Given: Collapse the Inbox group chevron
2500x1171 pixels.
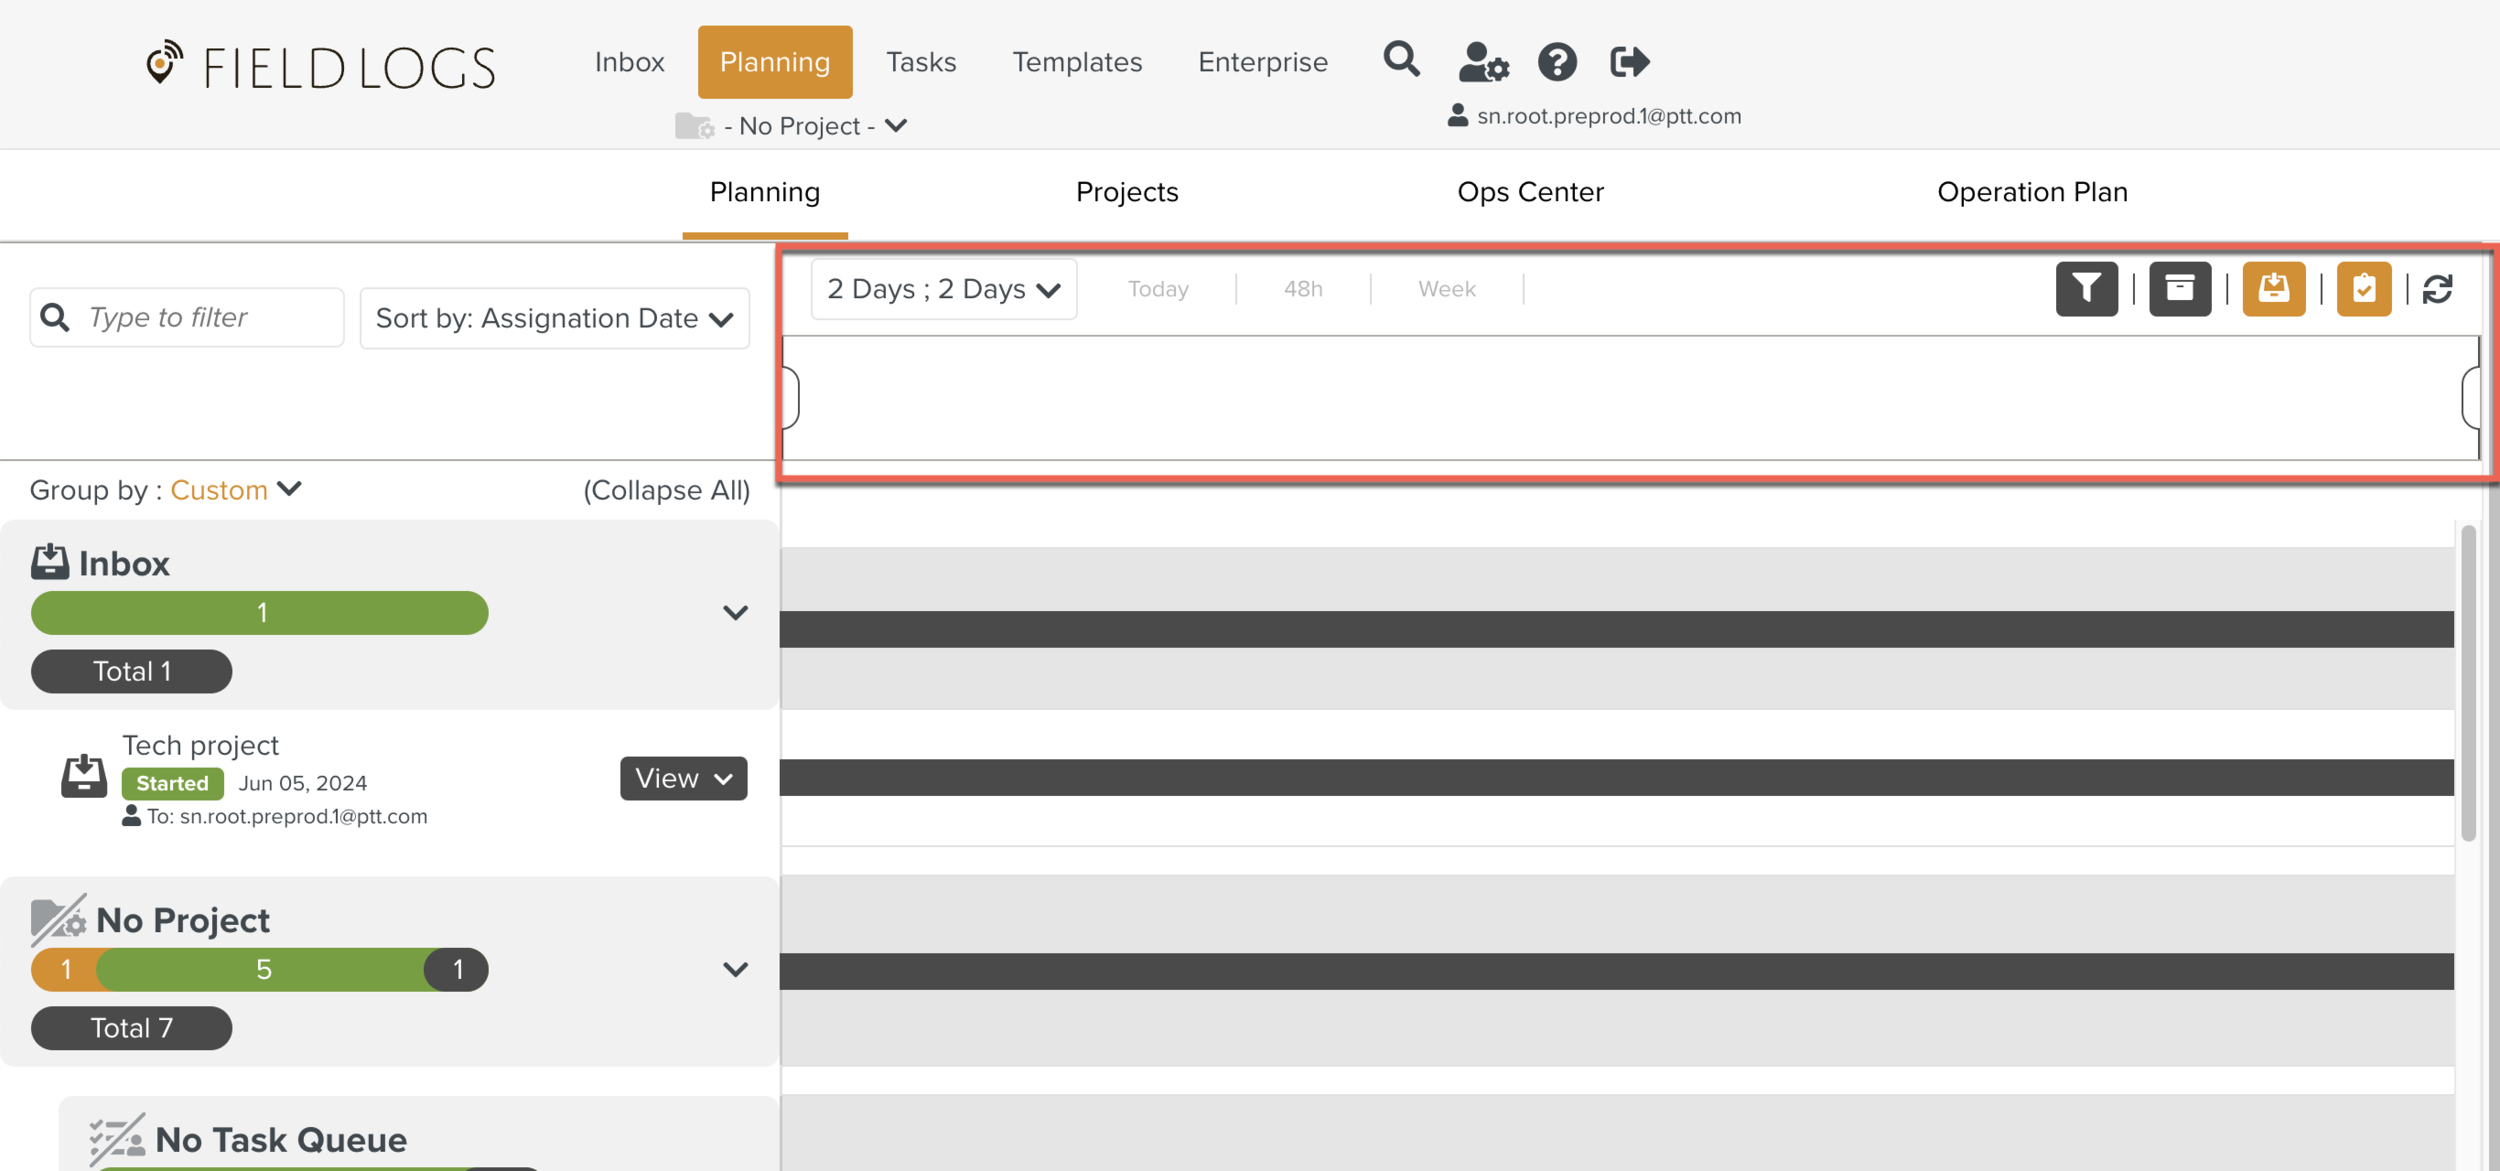Looking at the screenshot, I should (735, 613).
